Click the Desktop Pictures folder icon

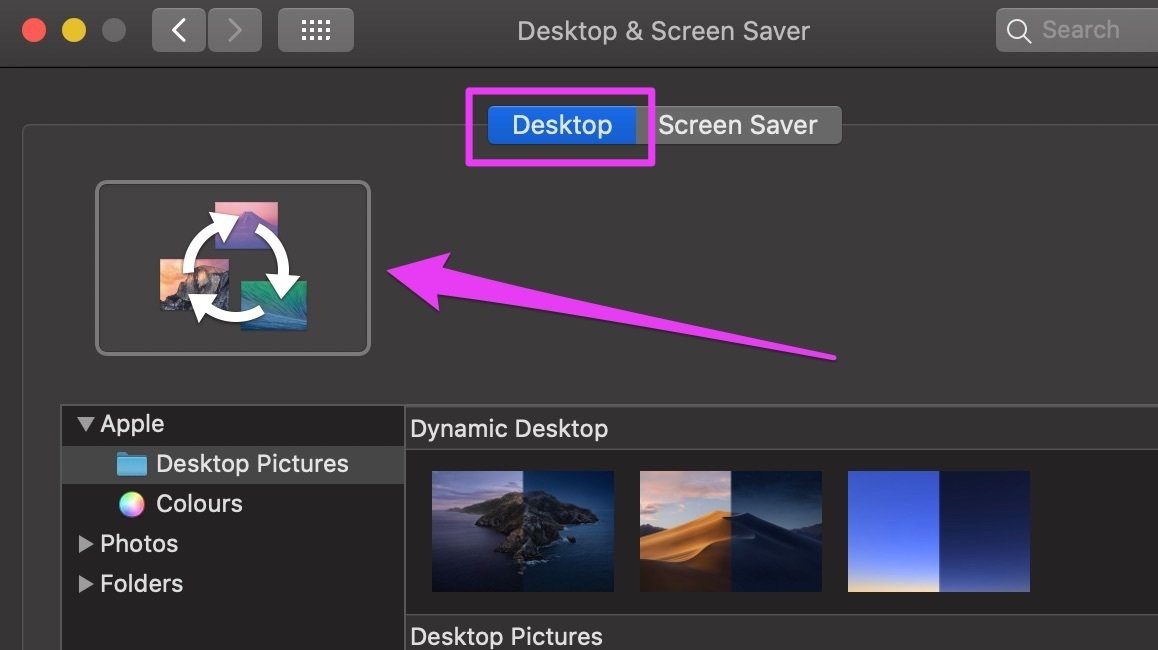tap(131, 464)
